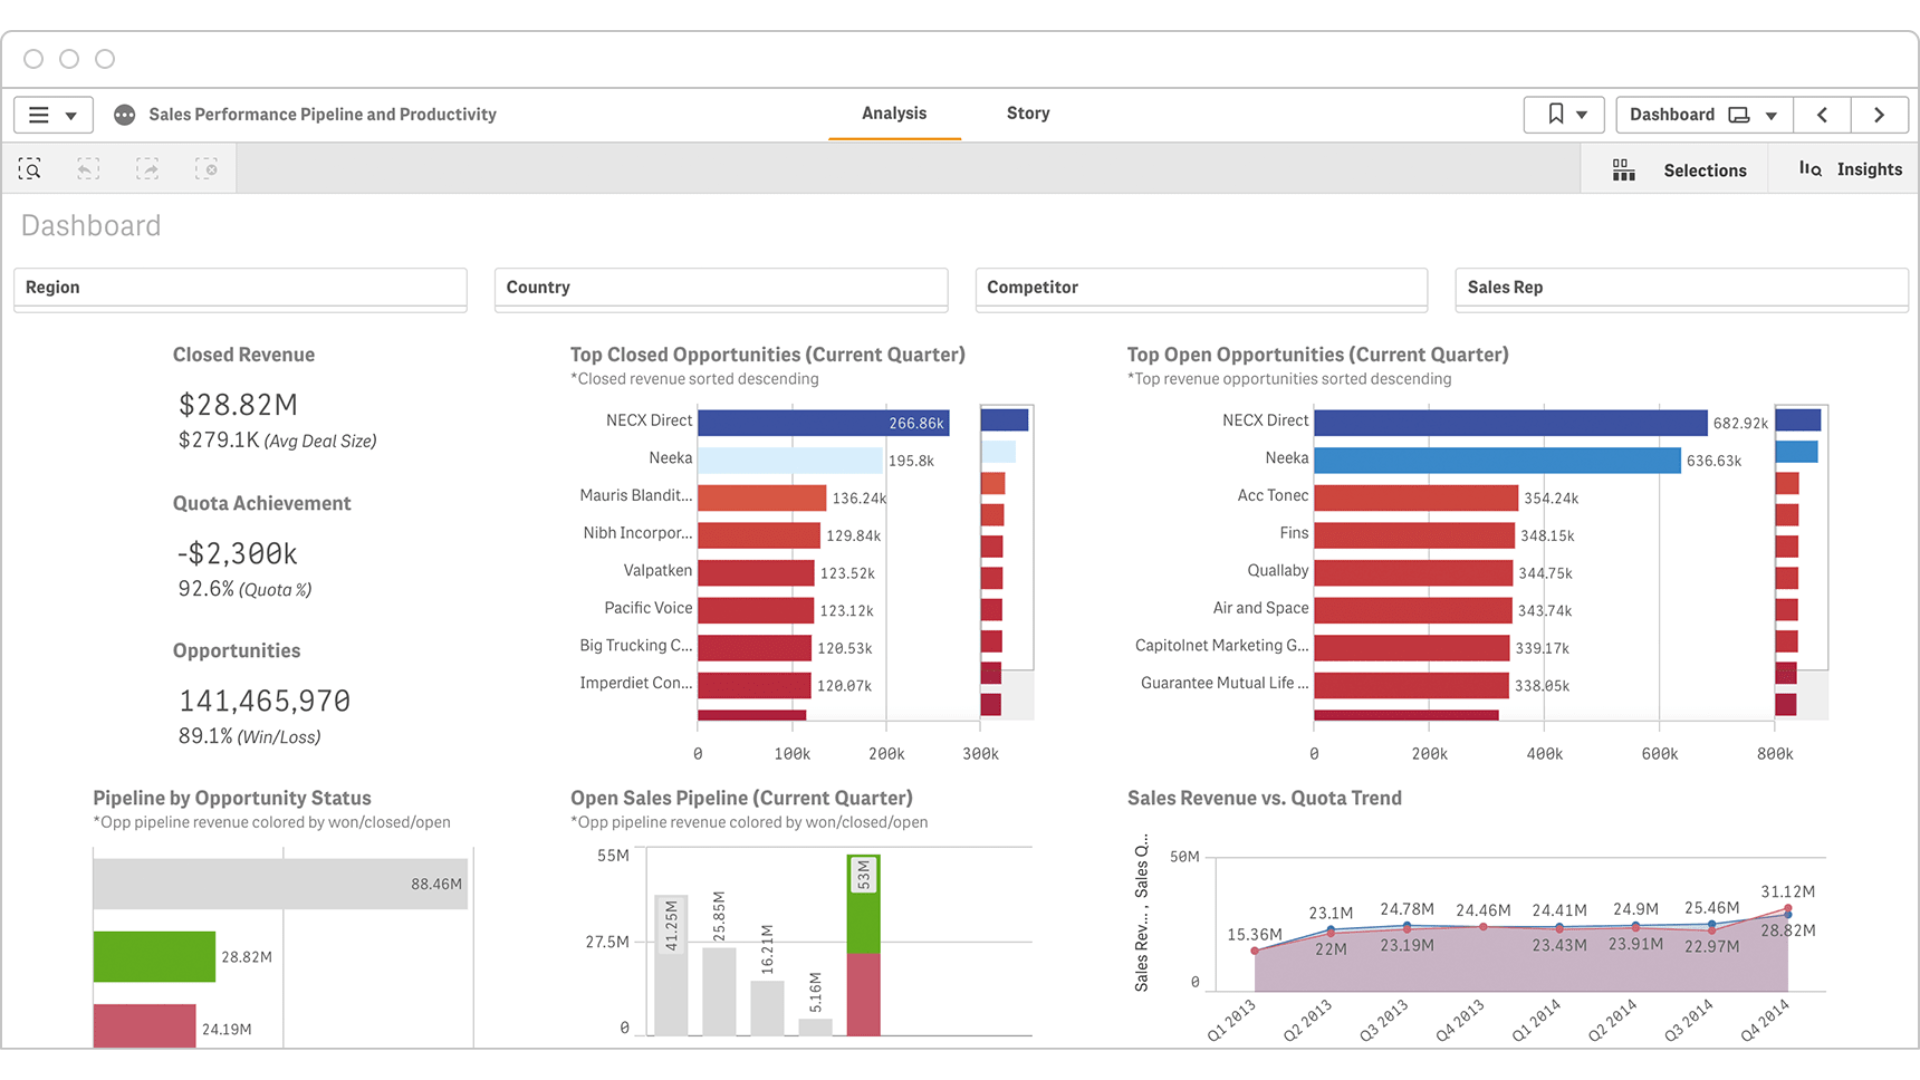This screenshot has height=1080, width=1920.
Task: Click the green 28.82M pipeline bar
Action: click(x=154, y=957)
